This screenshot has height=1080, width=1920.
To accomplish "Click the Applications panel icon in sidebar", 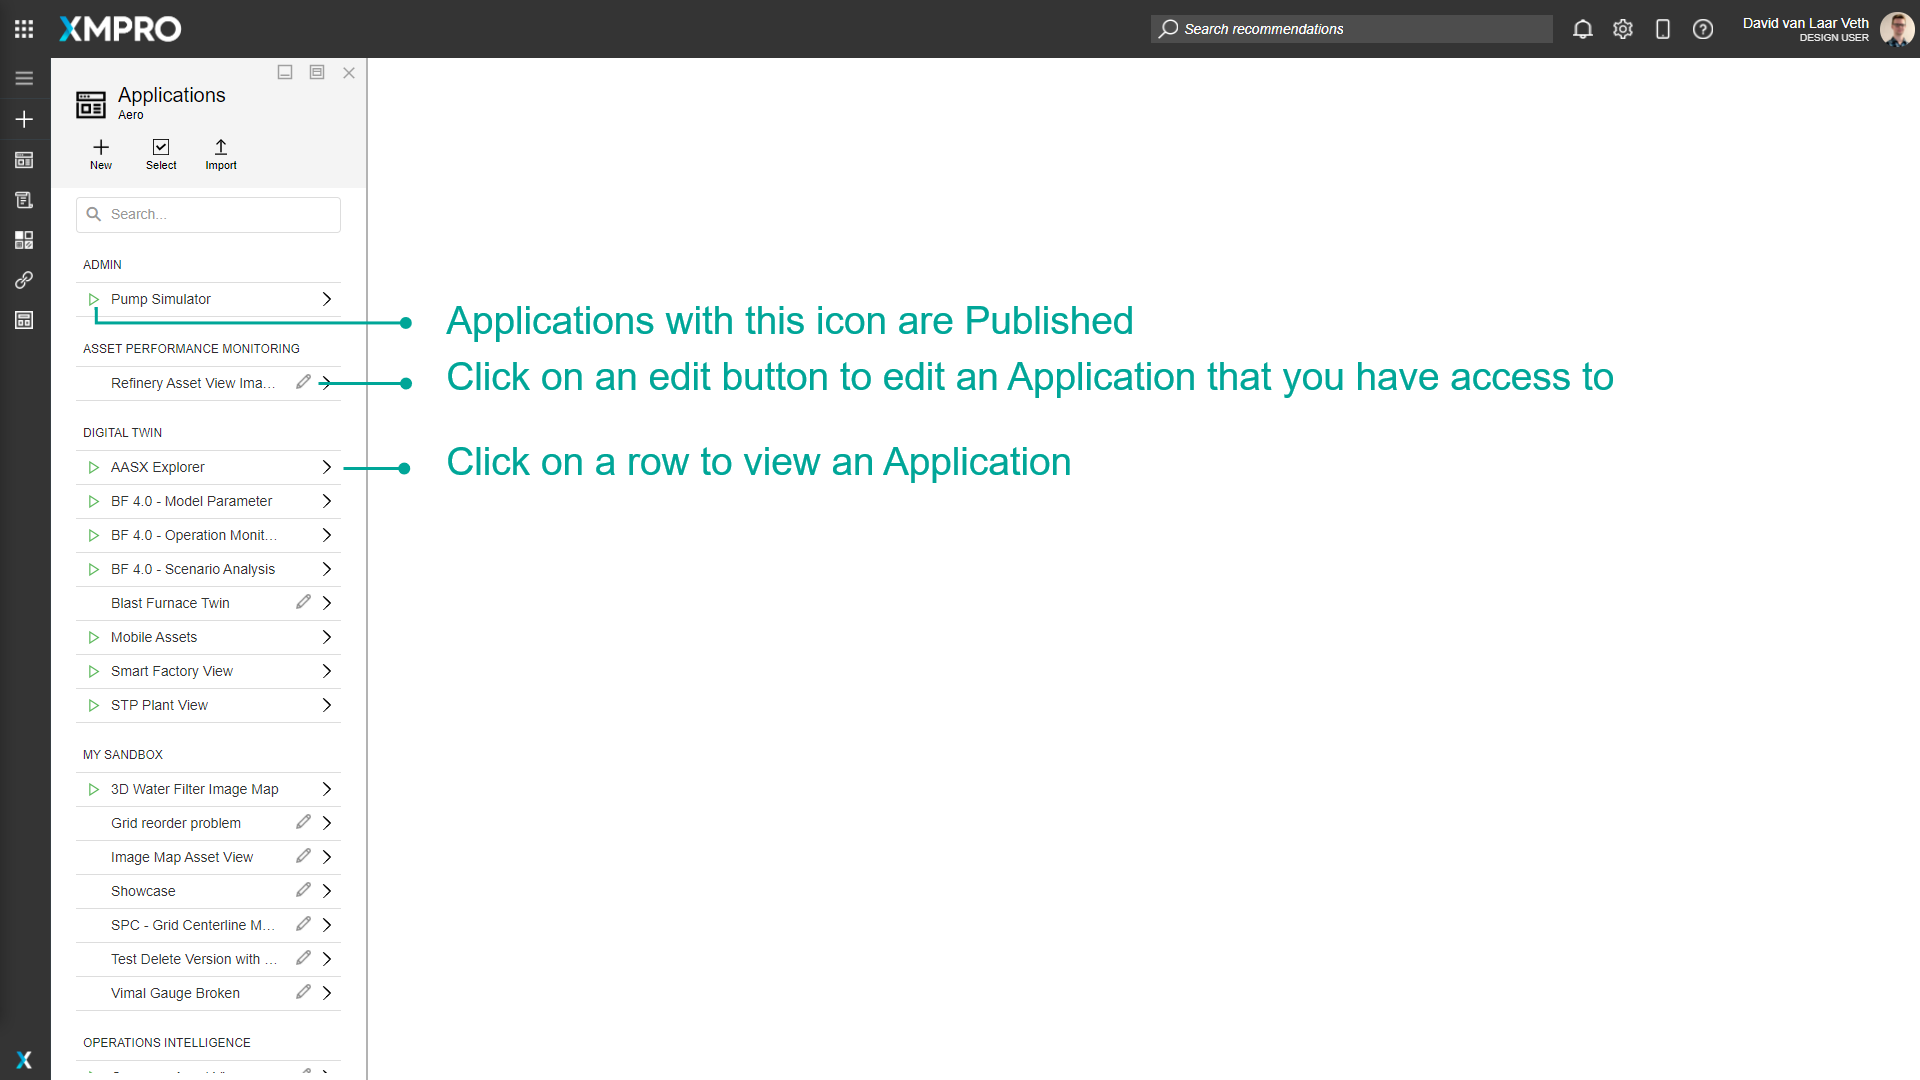I will pyautogui.click(x=23, y=160).
